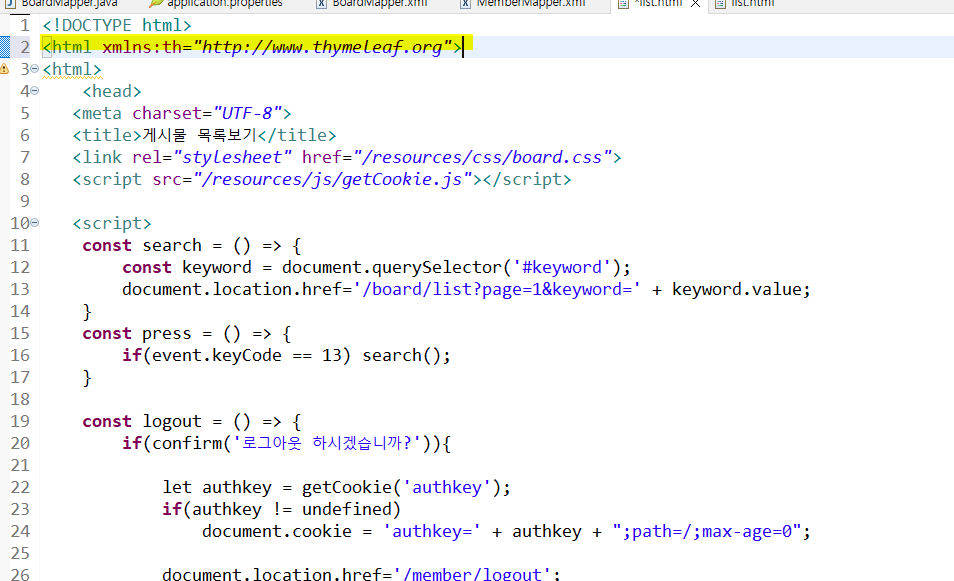Open the BoardMapper.xml editor tab
The height and width of the screenshot is (581, 954).
[372, 4]
